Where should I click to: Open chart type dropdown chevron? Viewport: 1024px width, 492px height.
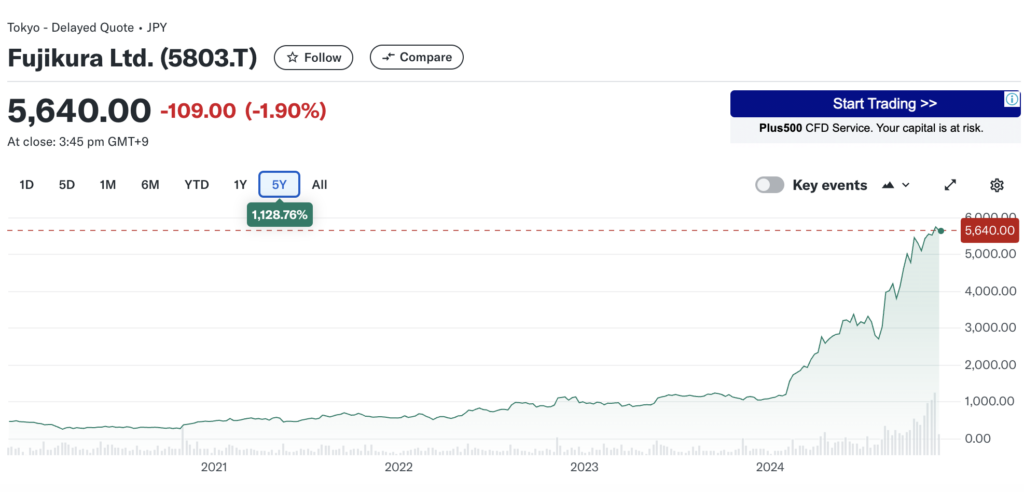pyautogui.click(x=906, y=185)
